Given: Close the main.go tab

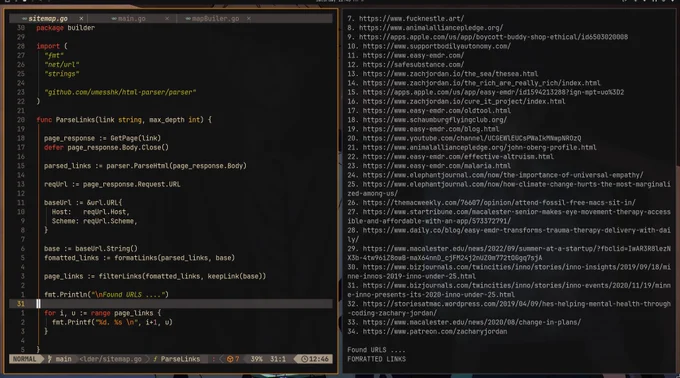Looking at the screenshot, I should coord(167,19).
